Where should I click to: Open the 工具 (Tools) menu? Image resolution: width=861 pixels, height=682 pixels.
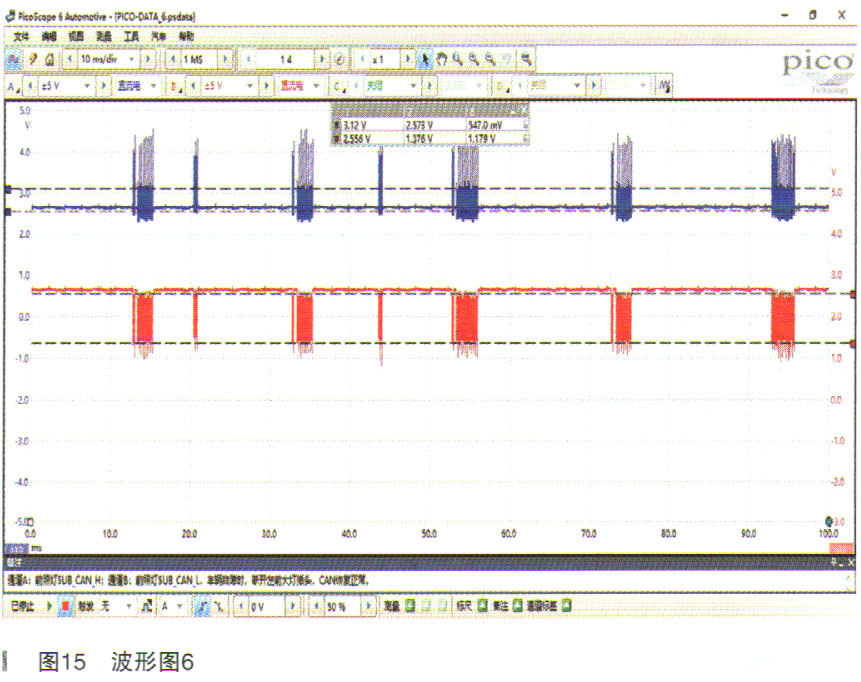[x=131, y=37]
